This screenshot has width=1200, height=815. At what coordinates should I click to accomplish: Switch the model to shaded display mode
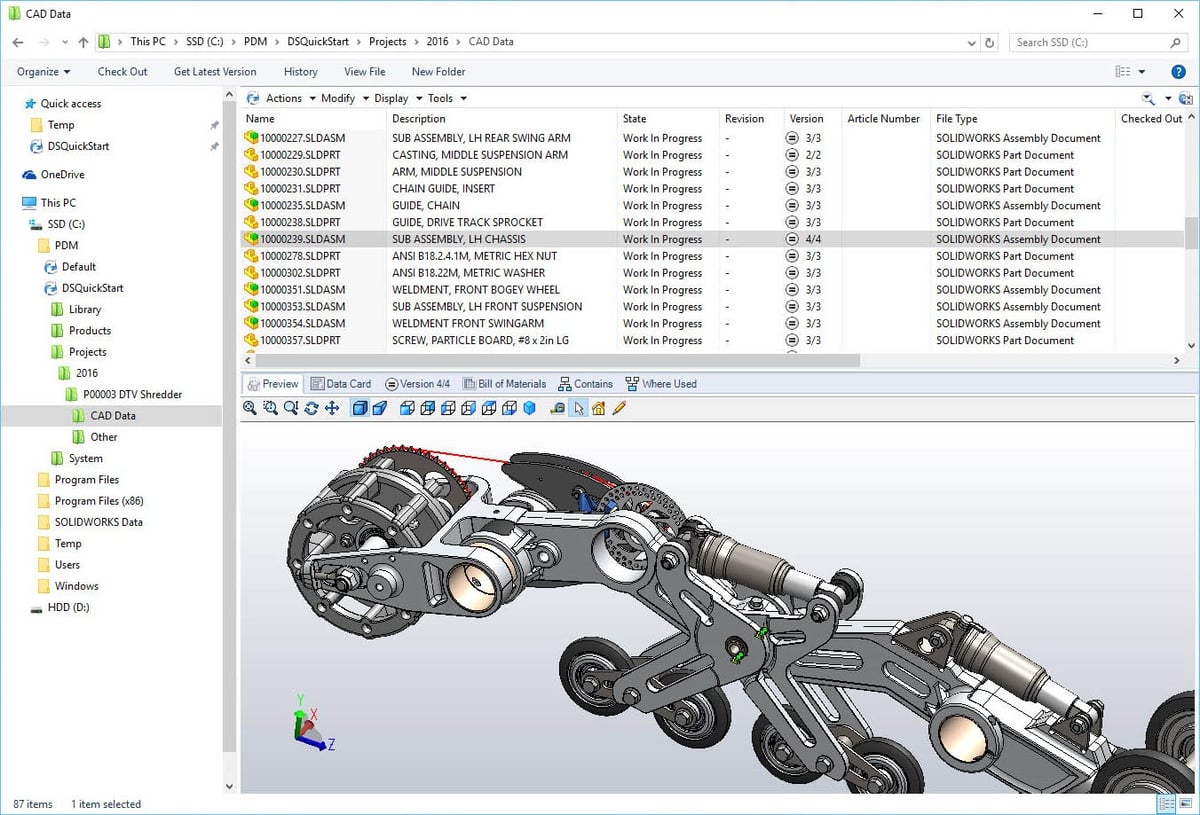[x=359, y=408]
